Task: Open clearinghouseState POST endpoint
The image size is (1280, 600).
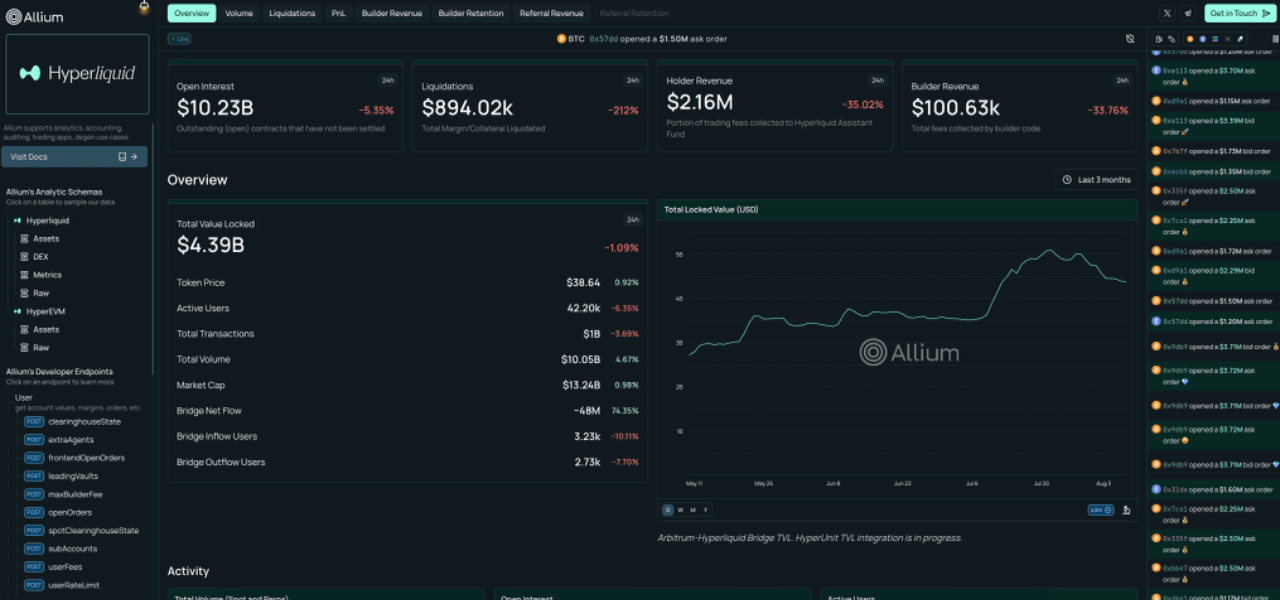Action: click(85, 421)
